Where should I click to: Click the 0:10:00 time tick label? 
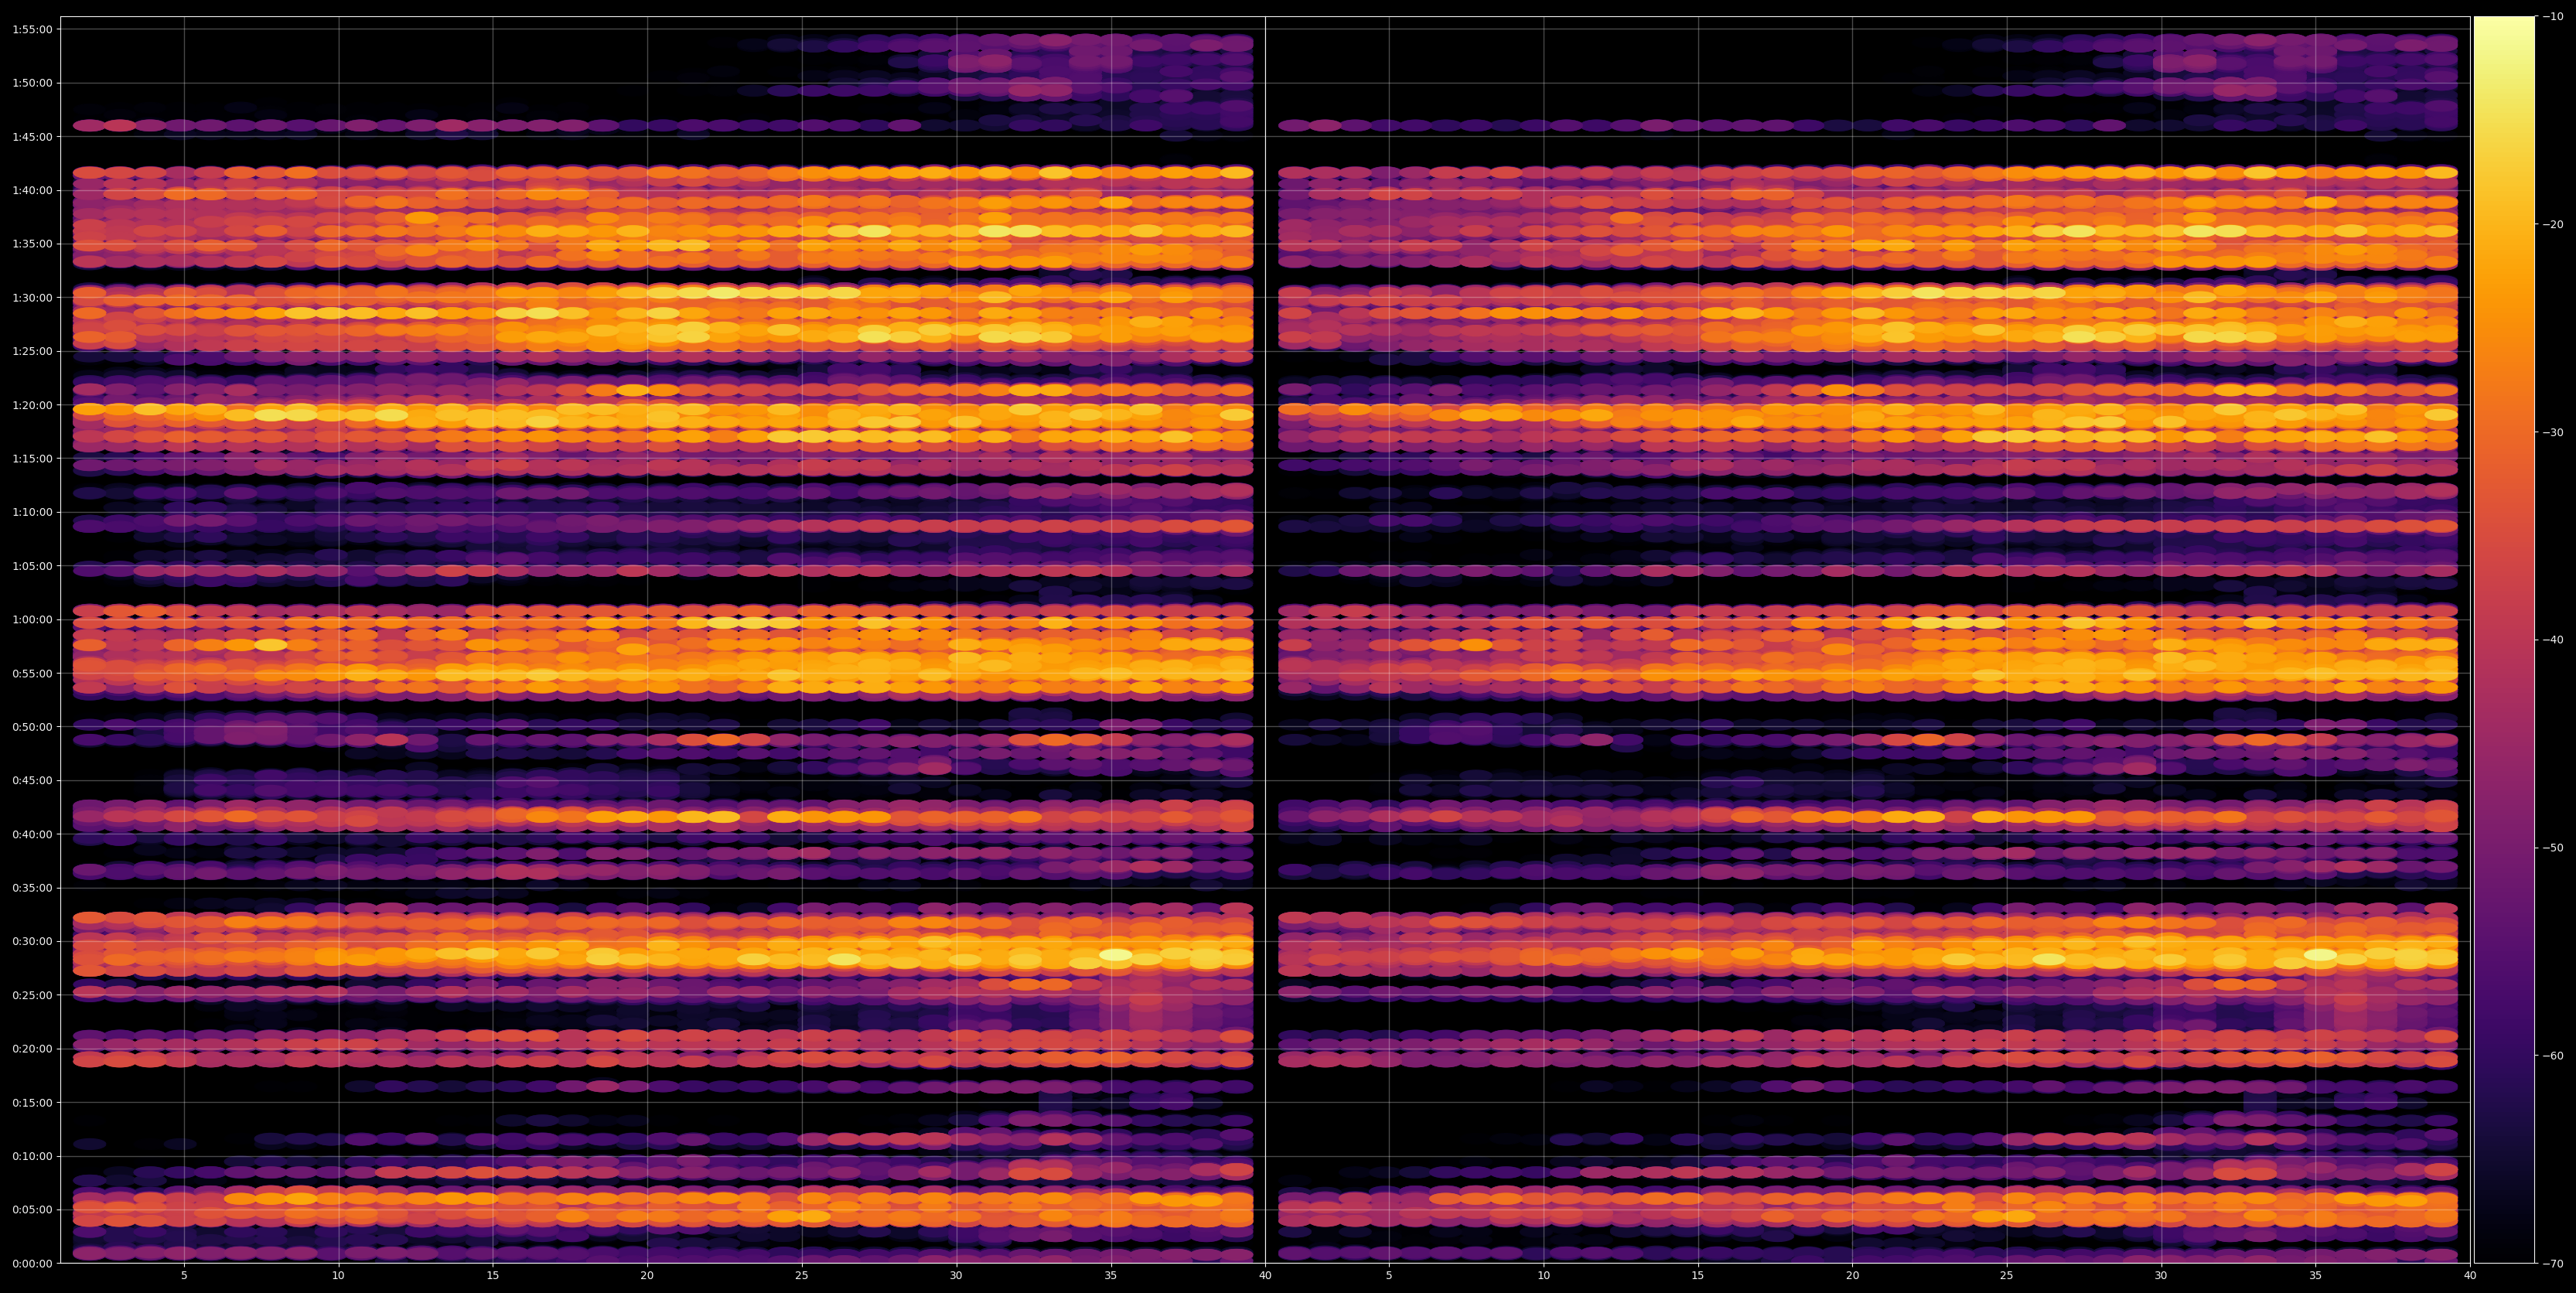tap(32, 1156)
